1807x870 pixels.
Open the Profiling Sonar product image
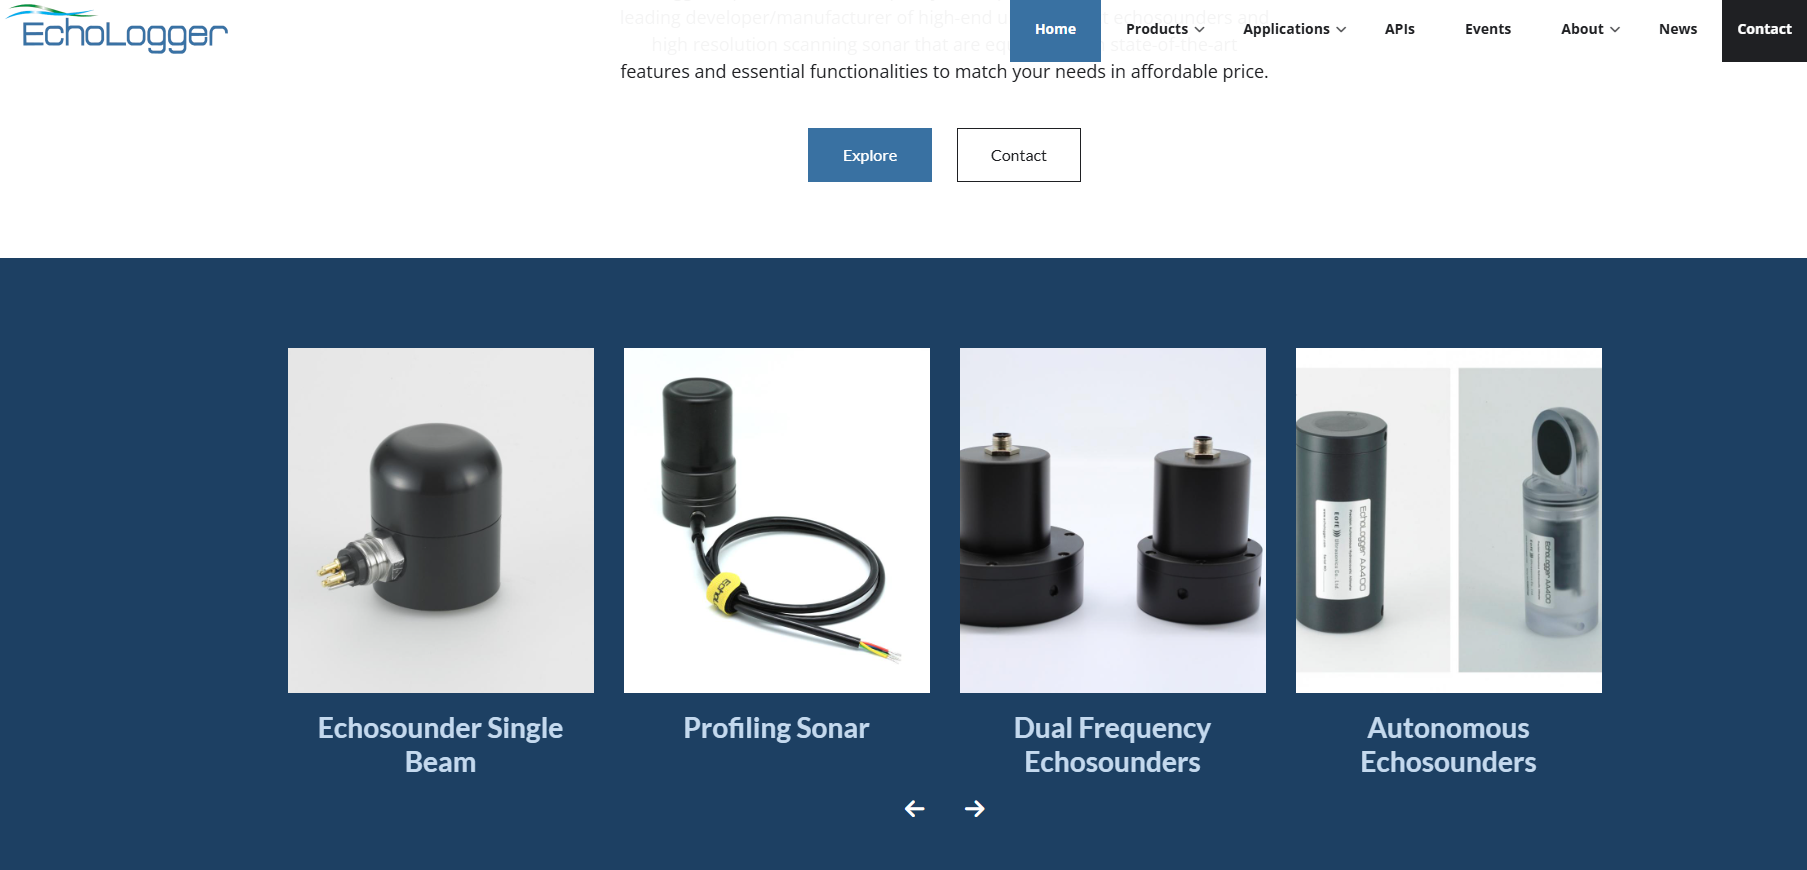click(777, 520)
